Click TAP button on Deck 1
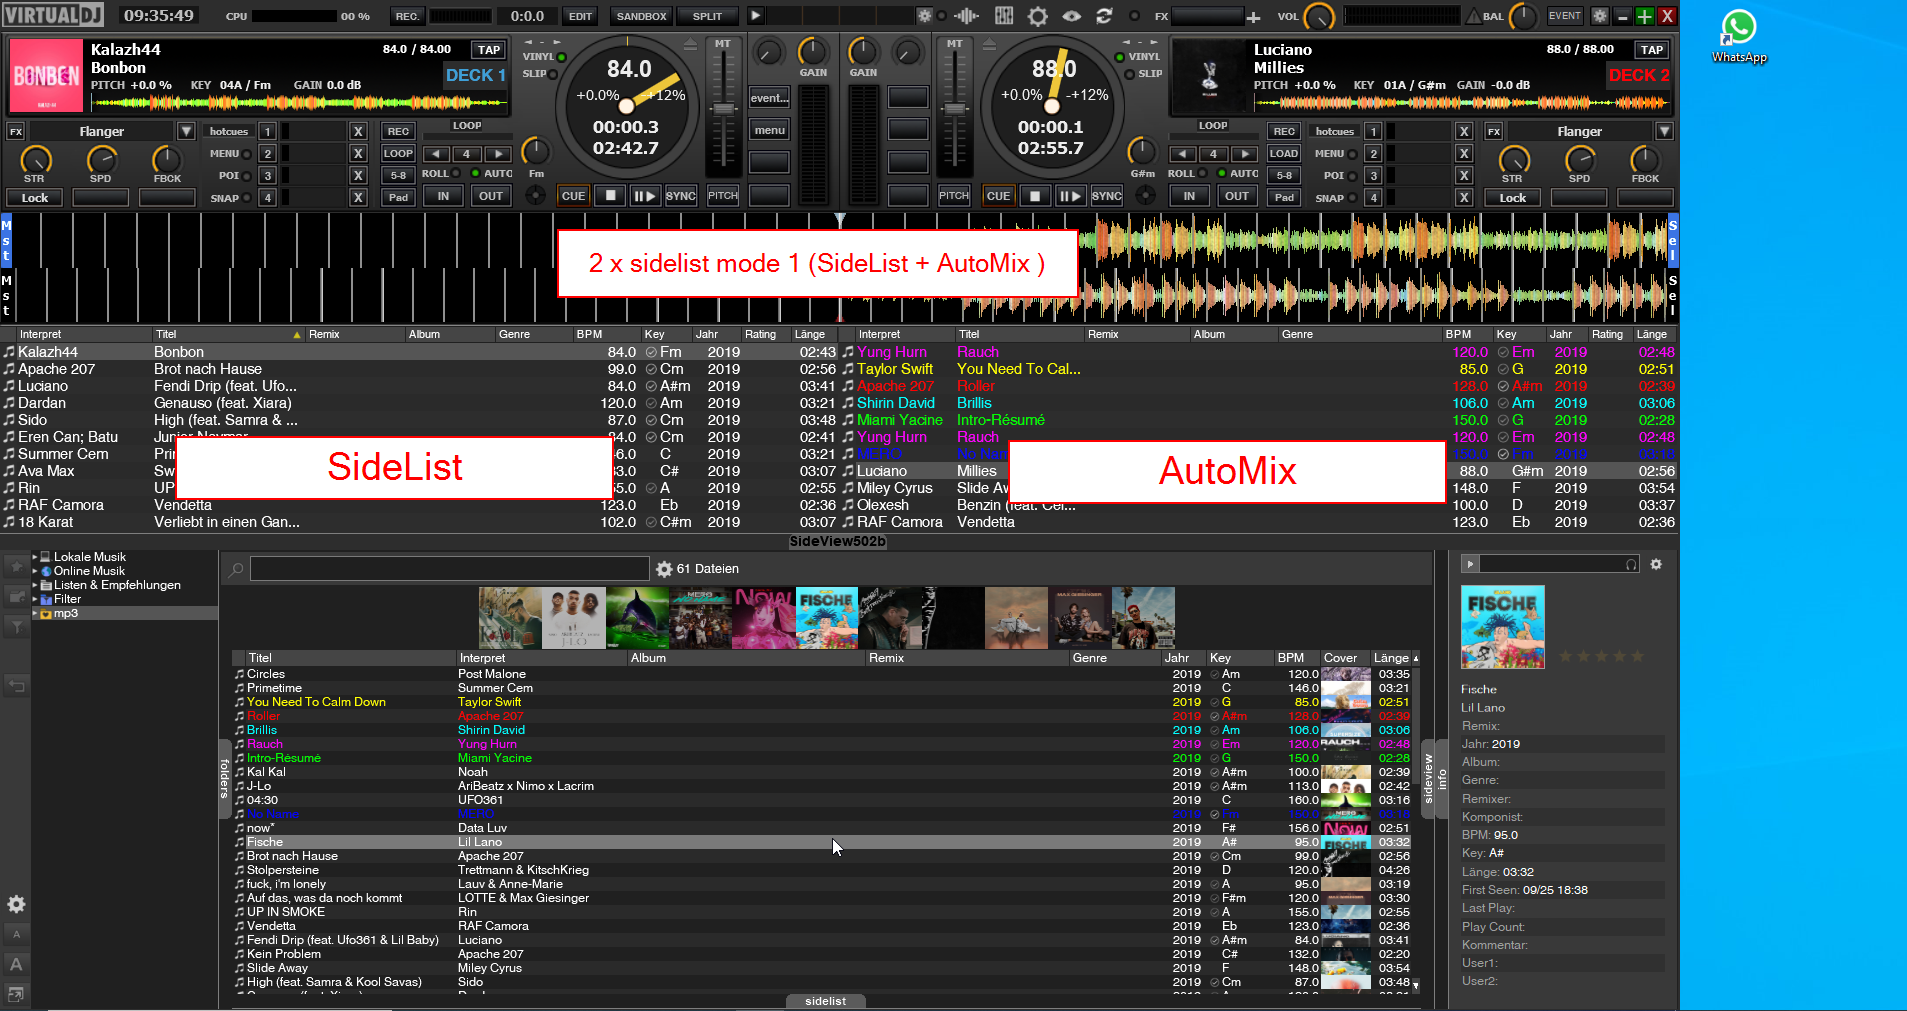Image resolution: width=1907 pixels, height=1011 pixels. tap(489, 49)
